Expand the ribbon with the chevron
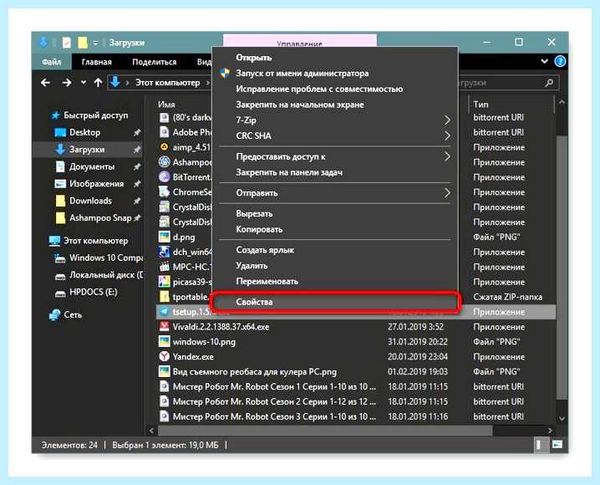This screenshot has height=485, width=600. (544, 61)
